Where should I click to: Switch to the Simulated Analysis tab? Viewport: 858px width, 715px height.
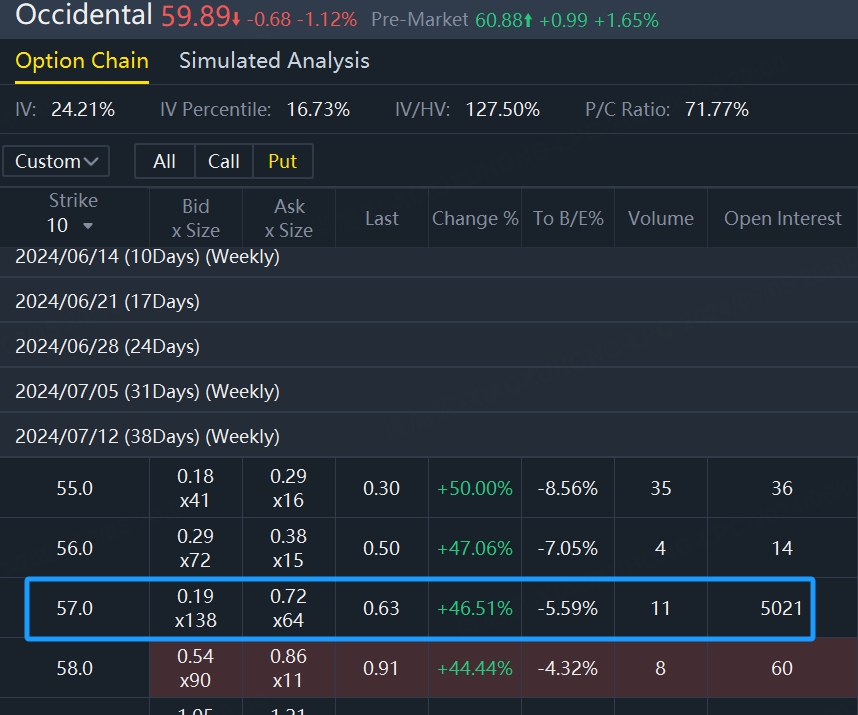point(274,61)
